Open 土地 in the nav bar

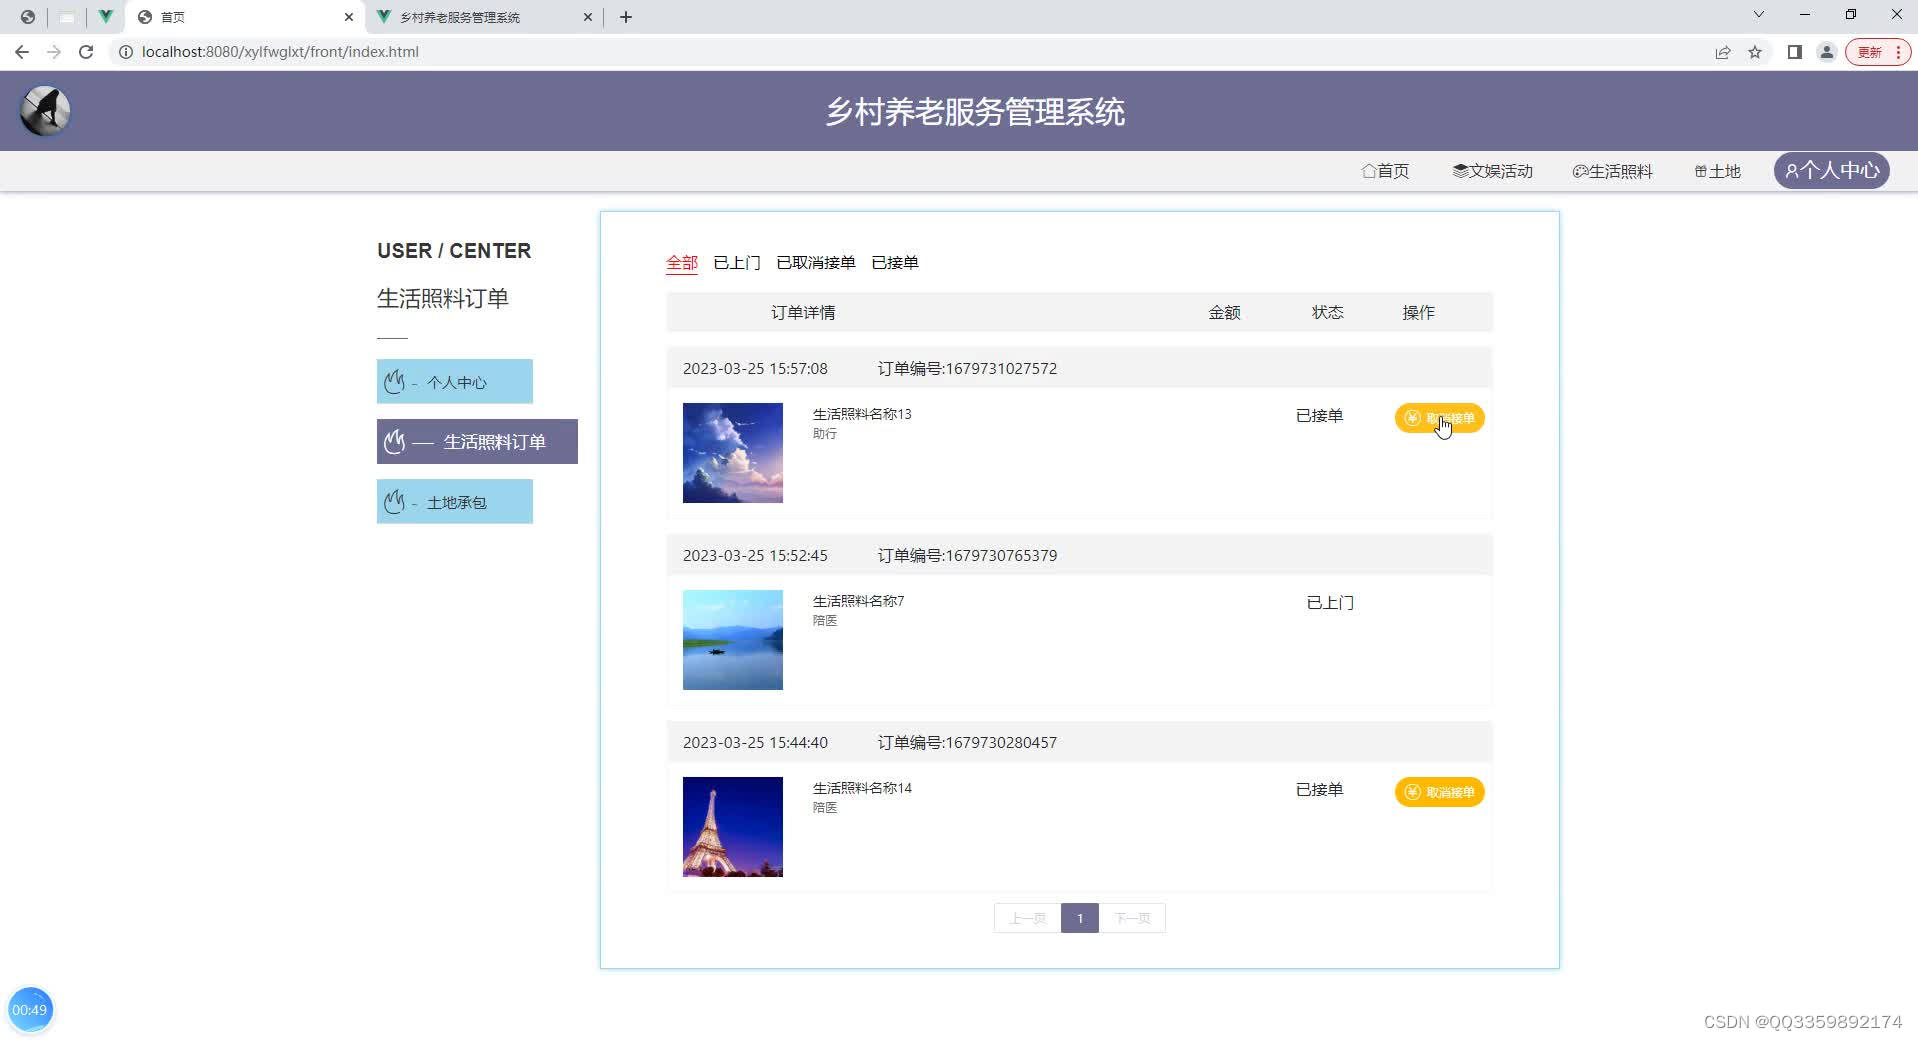1717,171
